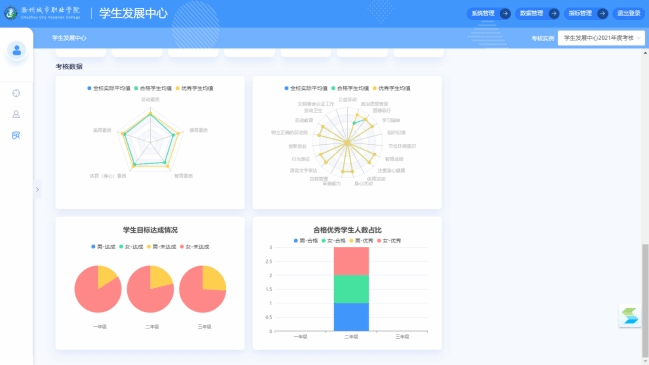Click the arrow icon beside 指标管理
This screenshot has height=365, width=649.
pos(602,14)
